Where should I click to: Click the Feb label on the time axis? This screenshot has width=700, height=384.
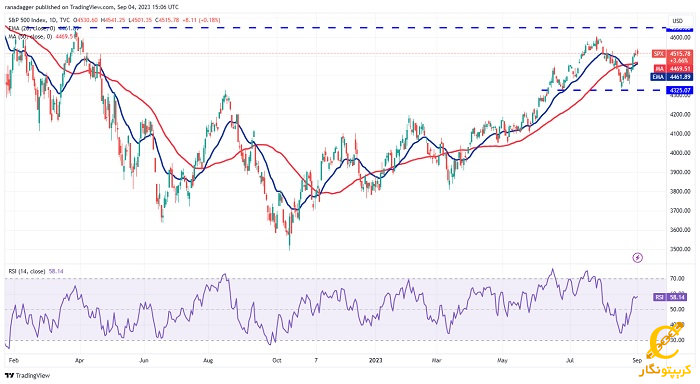14,360
